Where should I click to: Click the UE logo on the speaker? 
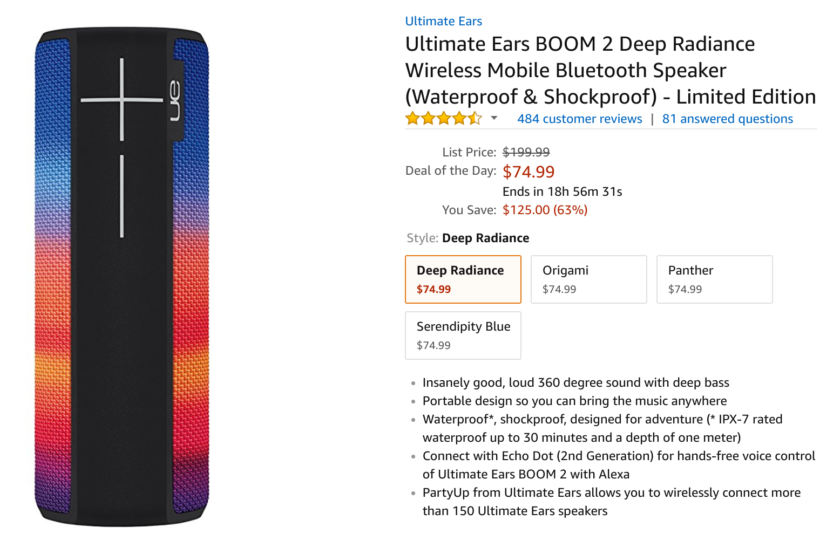click(176, 101)
